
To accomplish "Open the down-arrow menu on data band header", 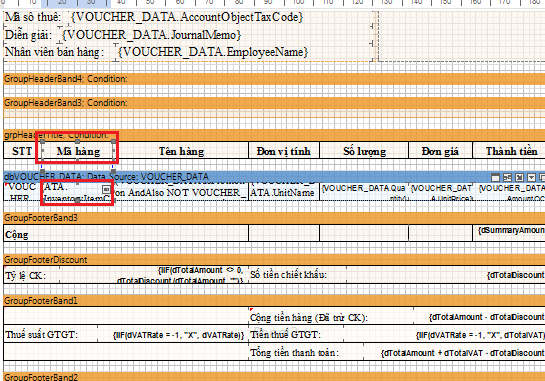I will pyautogui.click(x=531, y=178).
